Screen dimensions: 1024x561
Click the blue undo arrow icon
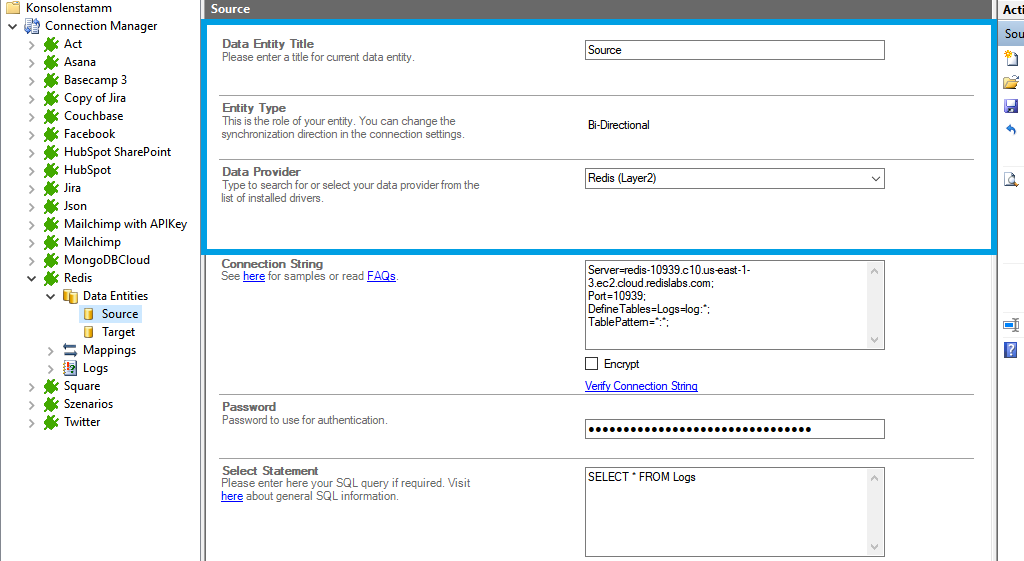pyautogui.click(x=1011, y=131)
